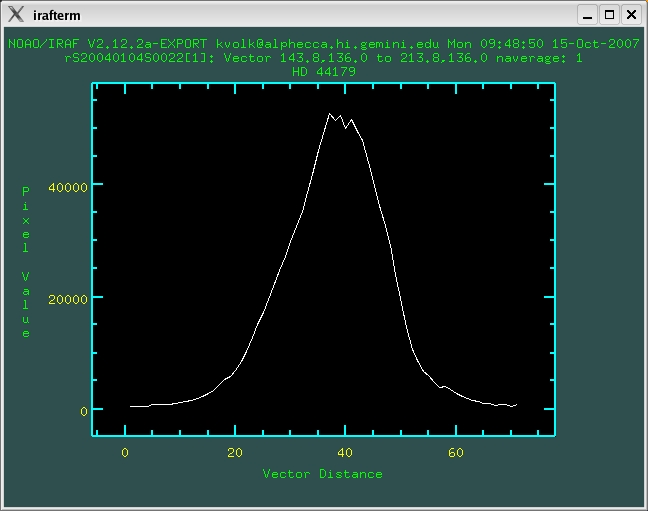
Task: Click the 60 x-axis tick label
Action: coord(455,453)
